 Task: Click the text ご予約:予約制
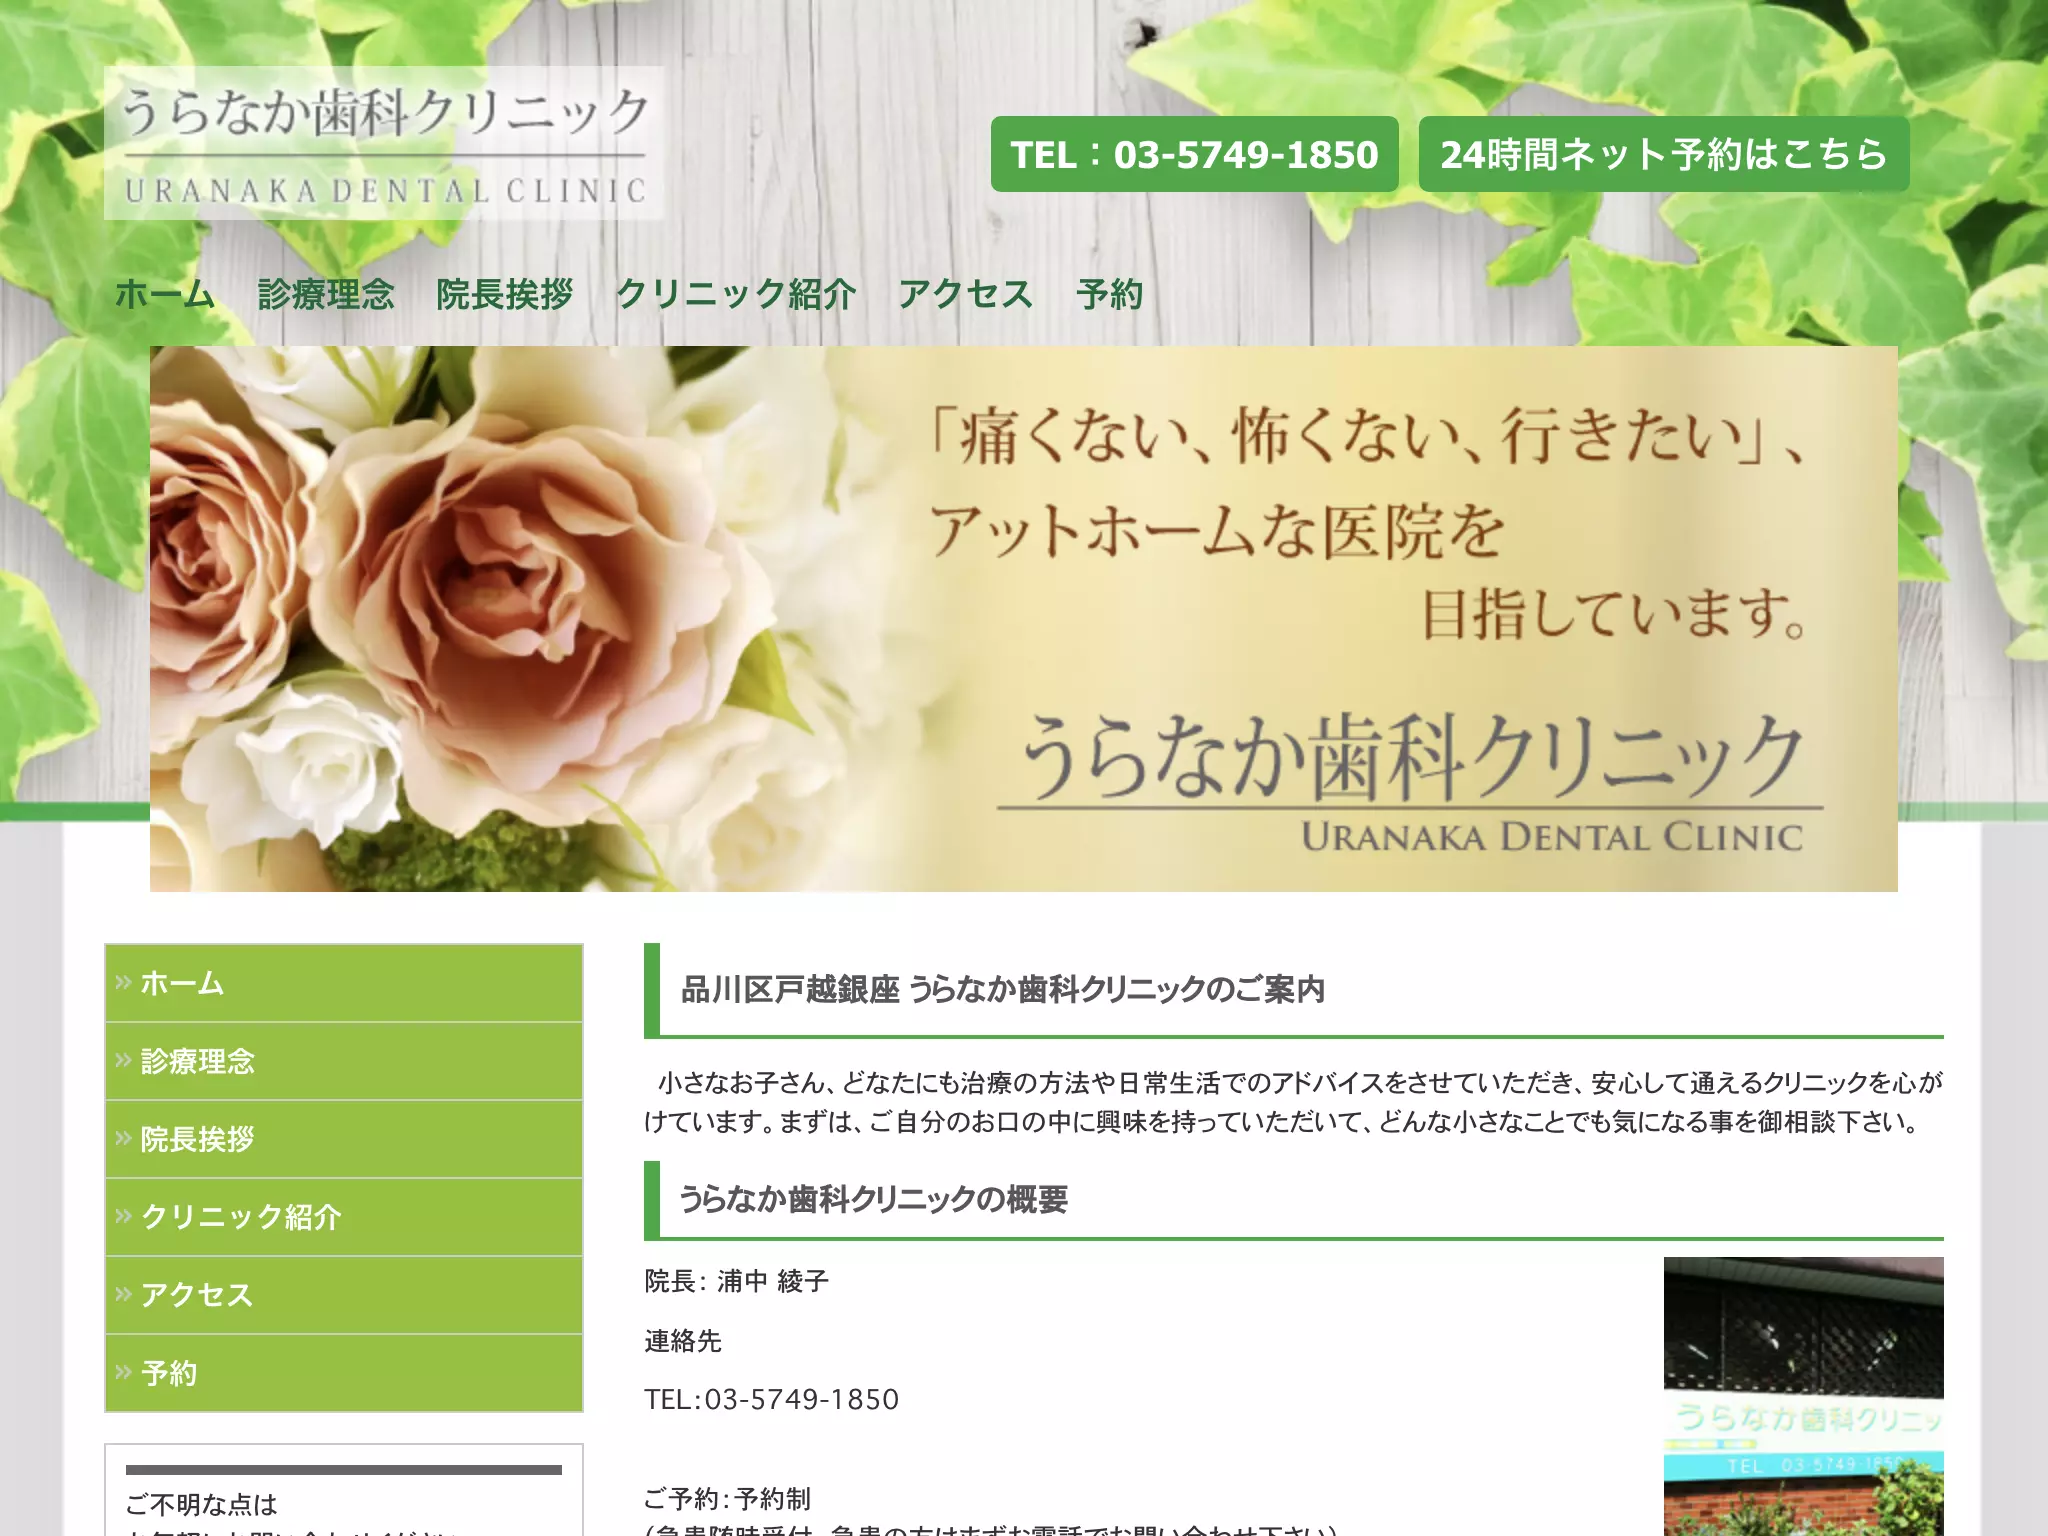(x=727, y=1498)
